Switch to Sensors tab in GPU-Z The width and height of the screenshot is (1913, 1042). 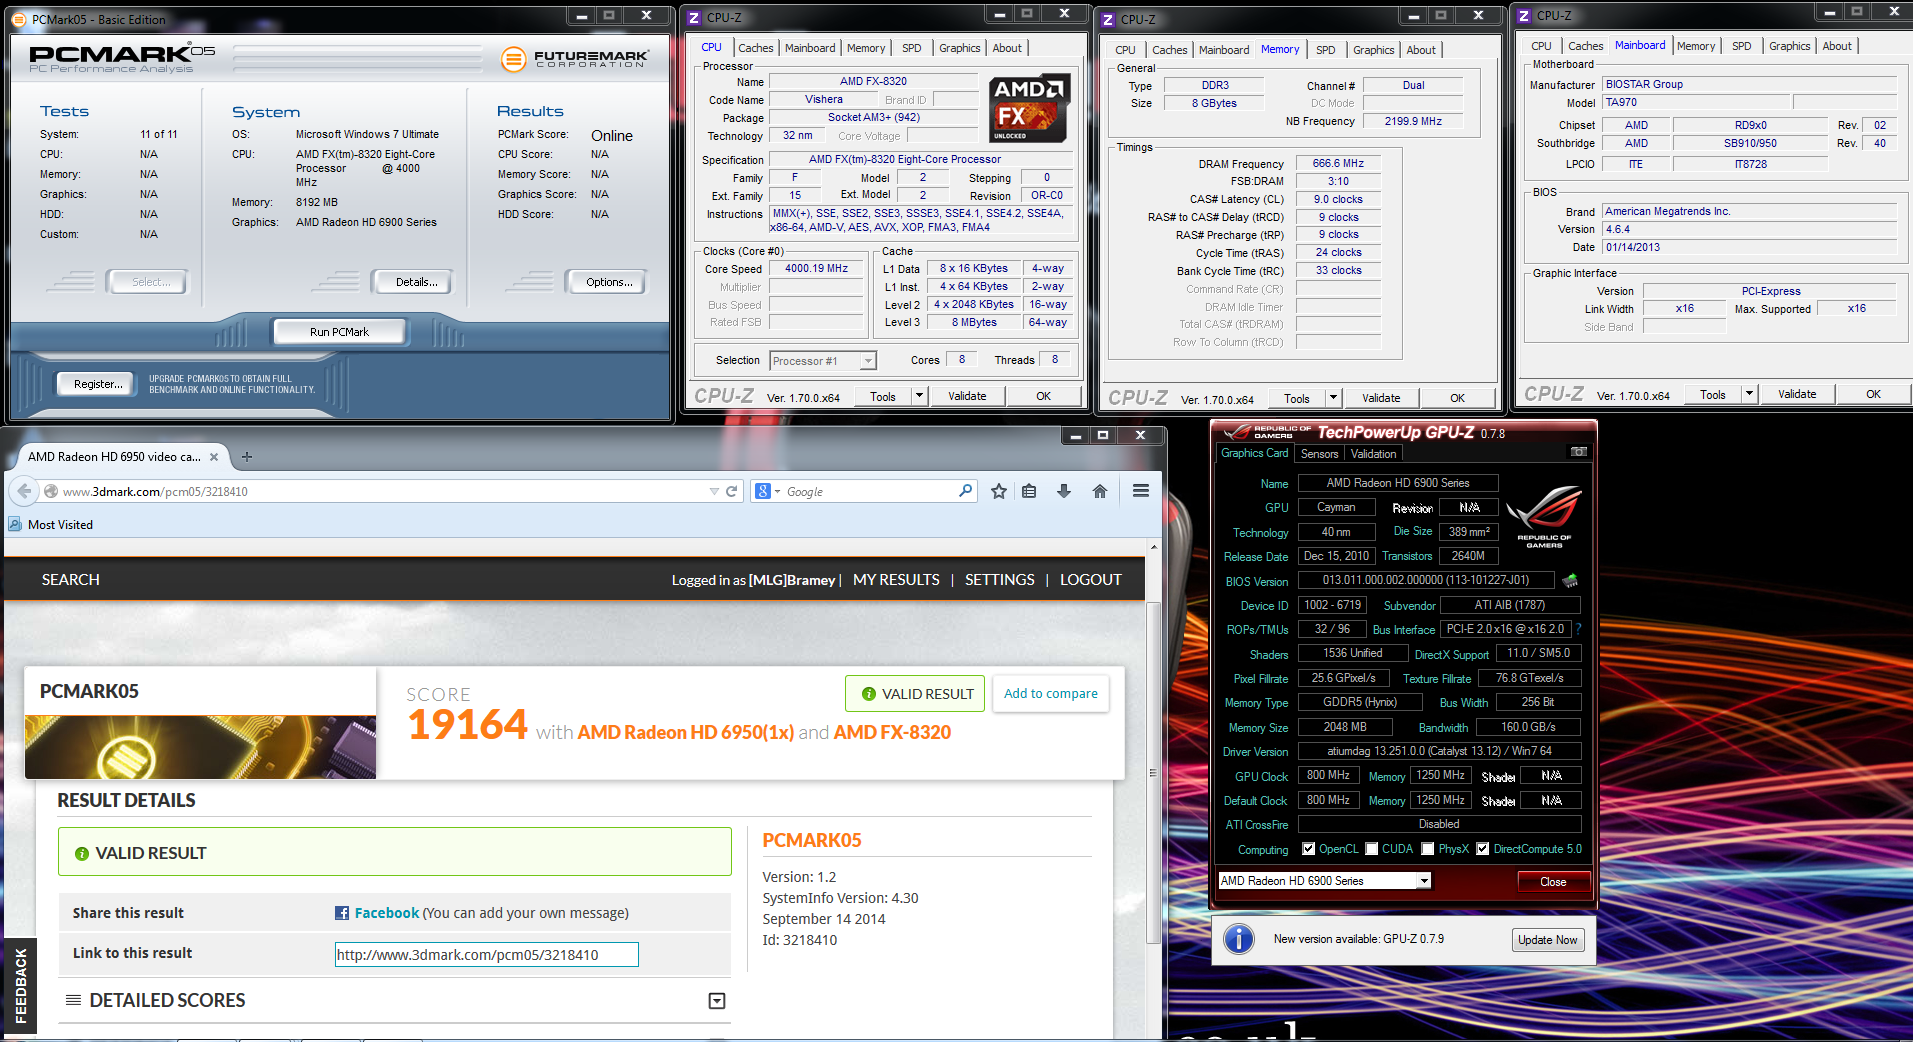coord(1319,454)
